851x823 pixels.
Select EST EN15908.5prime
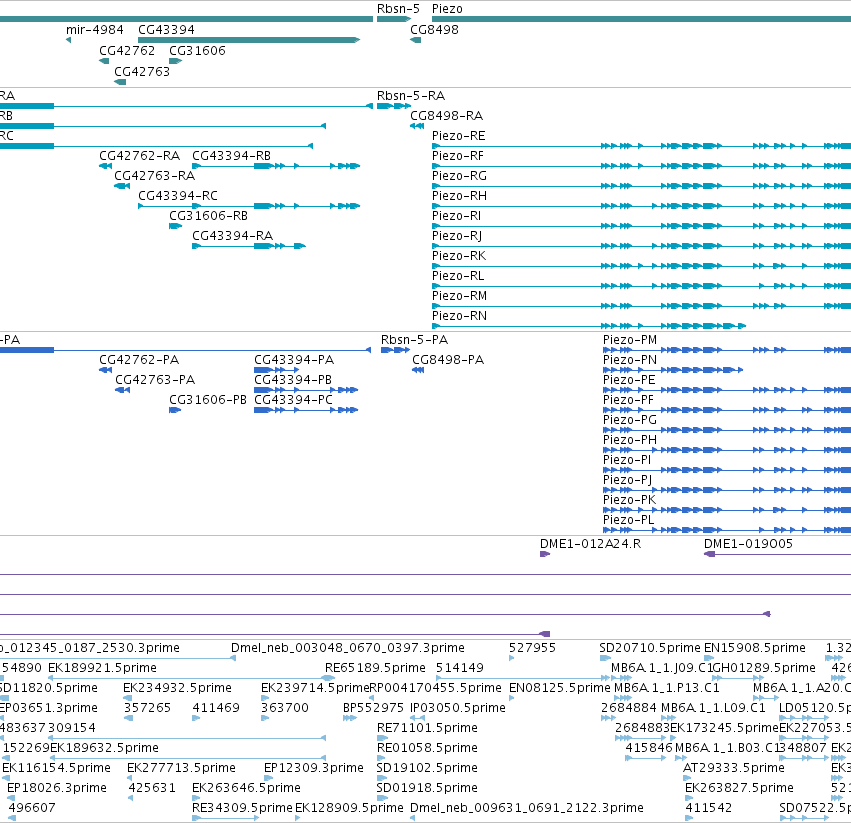point(755,648)
